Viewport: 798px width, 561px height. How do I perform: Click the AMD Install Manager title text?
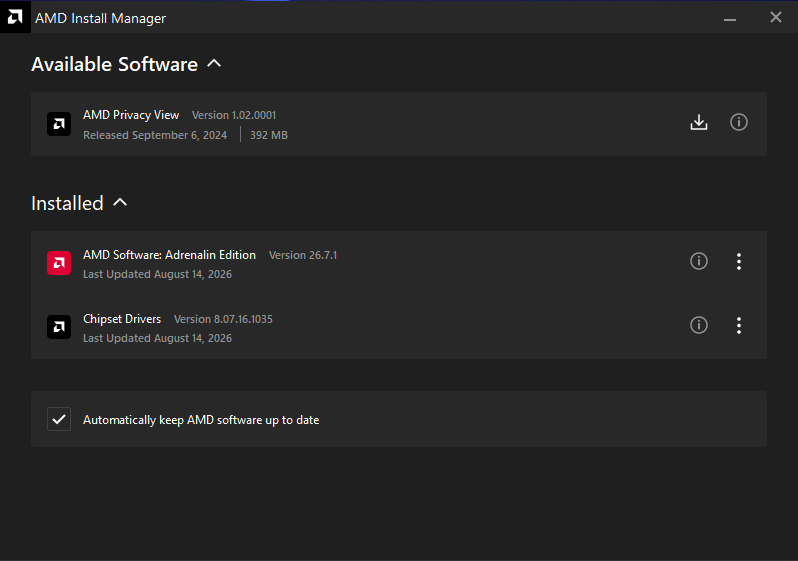coord(100,18)
